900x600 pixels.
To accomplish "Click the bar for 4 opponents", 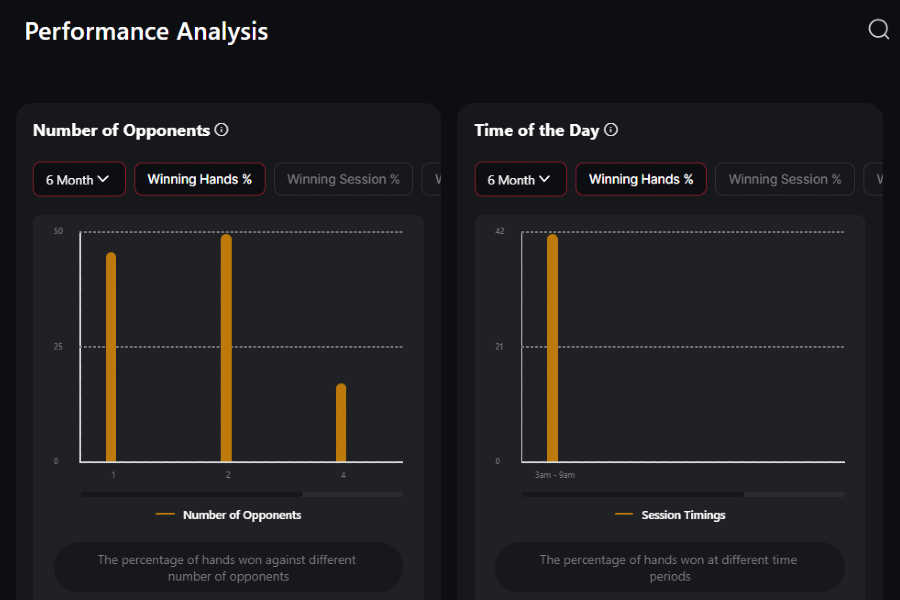I will coord(341,423).
